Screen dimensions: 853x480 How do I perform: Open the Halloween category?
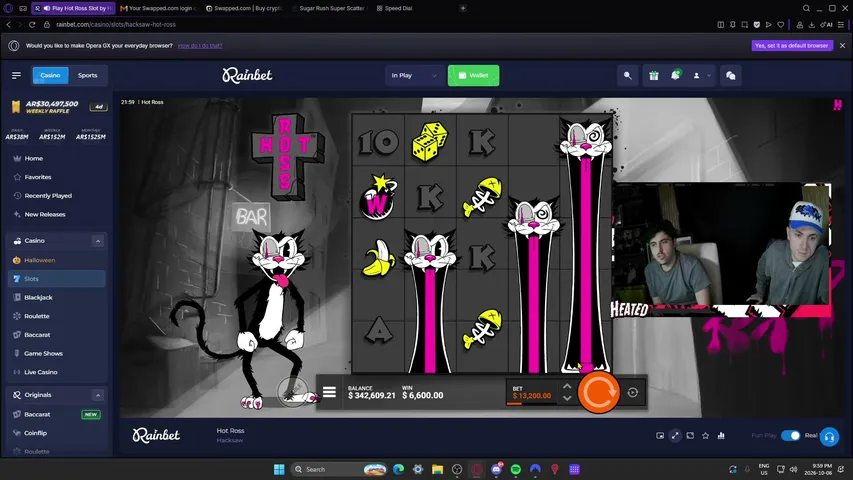(x=39, y=260)
